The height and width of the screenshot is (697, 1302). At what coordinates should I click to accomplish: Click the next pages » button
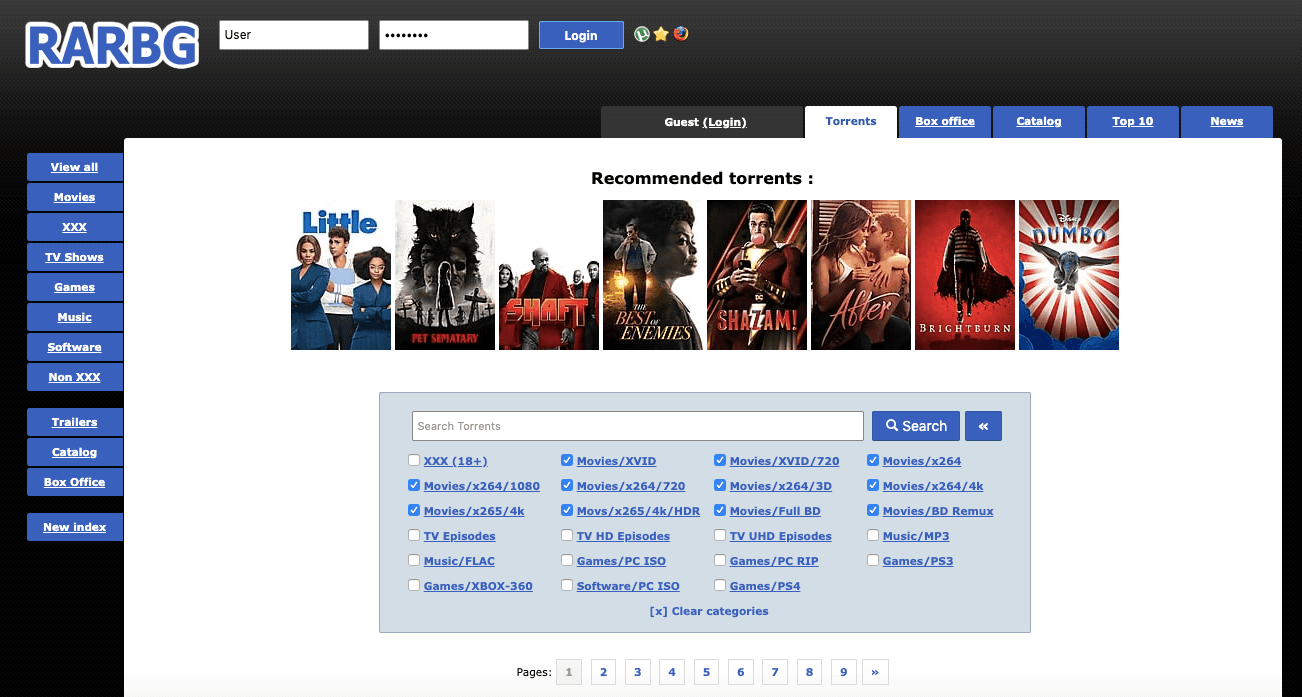876,672
